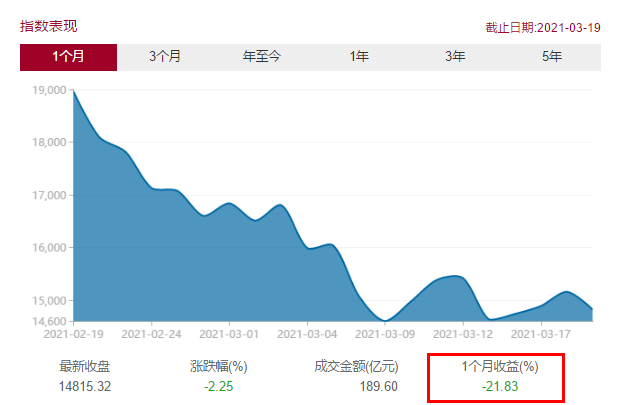The height and width of the screenshot is (405, 631).
Task: Click the 2021-03-01 axis date
Action: click(x=229, y=335)
